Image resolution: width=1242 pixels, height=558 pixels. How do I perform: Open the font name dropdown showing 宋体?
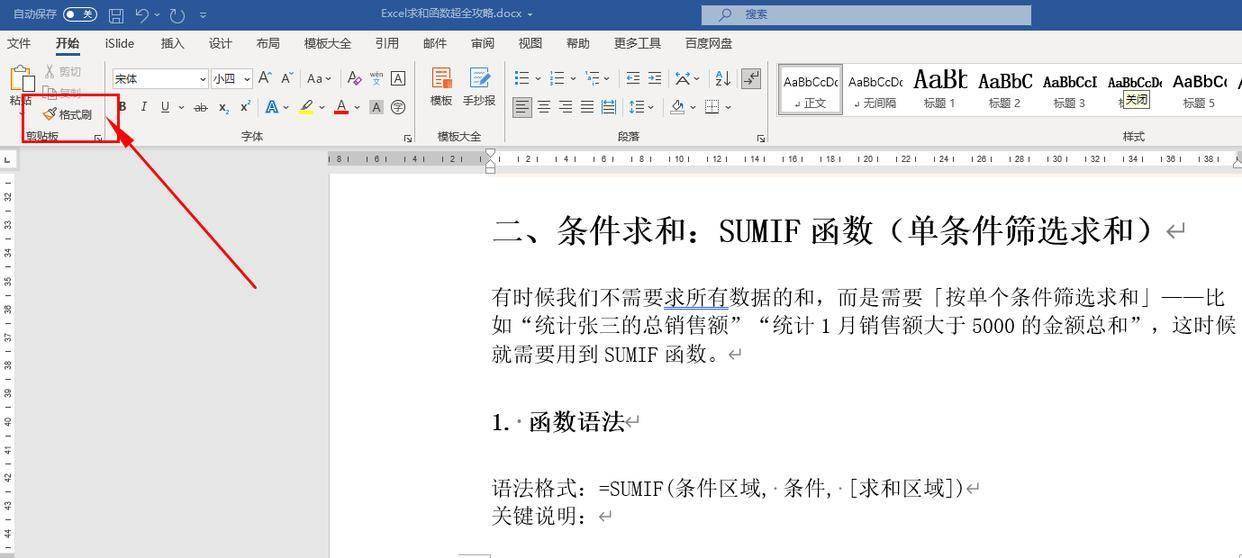pyautogui.click(x=203, y=79)
